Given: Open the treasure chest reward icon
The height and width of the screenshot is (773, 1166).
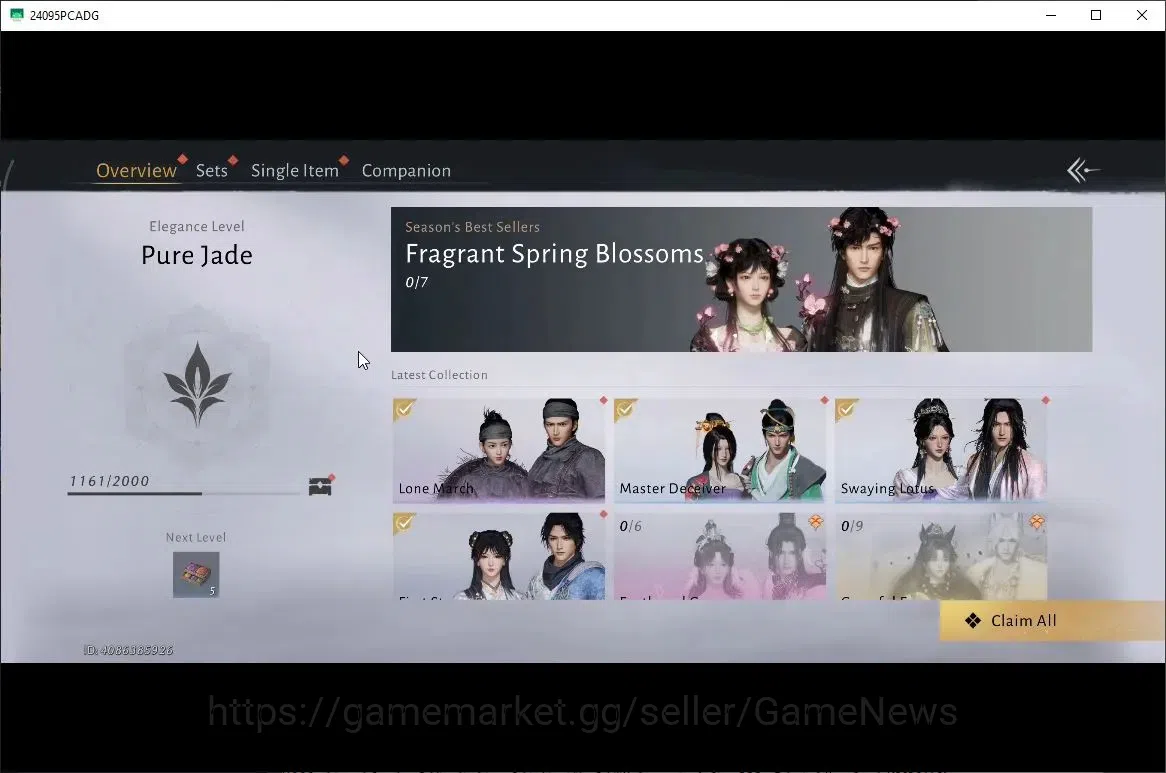Looking at the screenshot, I should 320,486.
